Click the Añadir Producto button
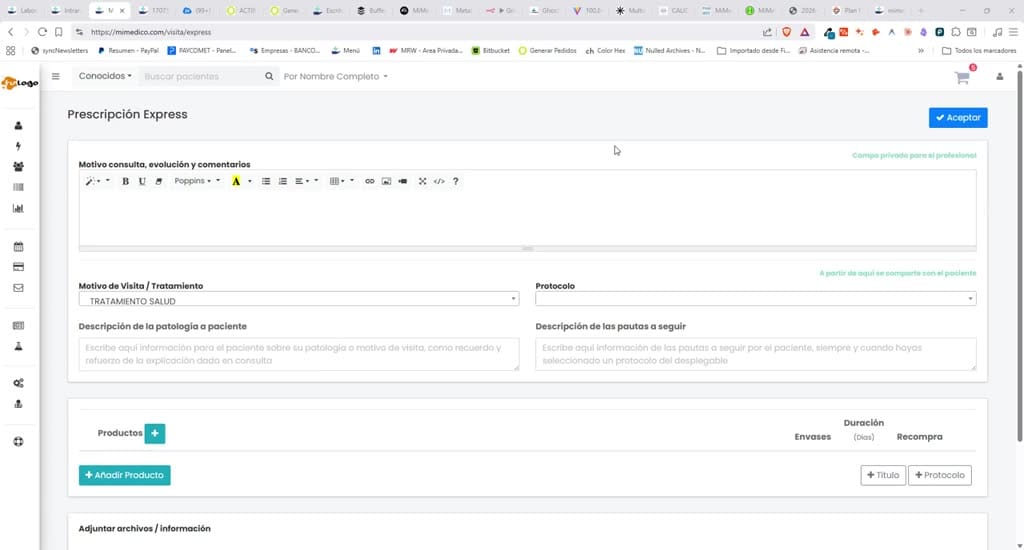Viewport: 1024px width, 550px height. (x=125, y=475)
